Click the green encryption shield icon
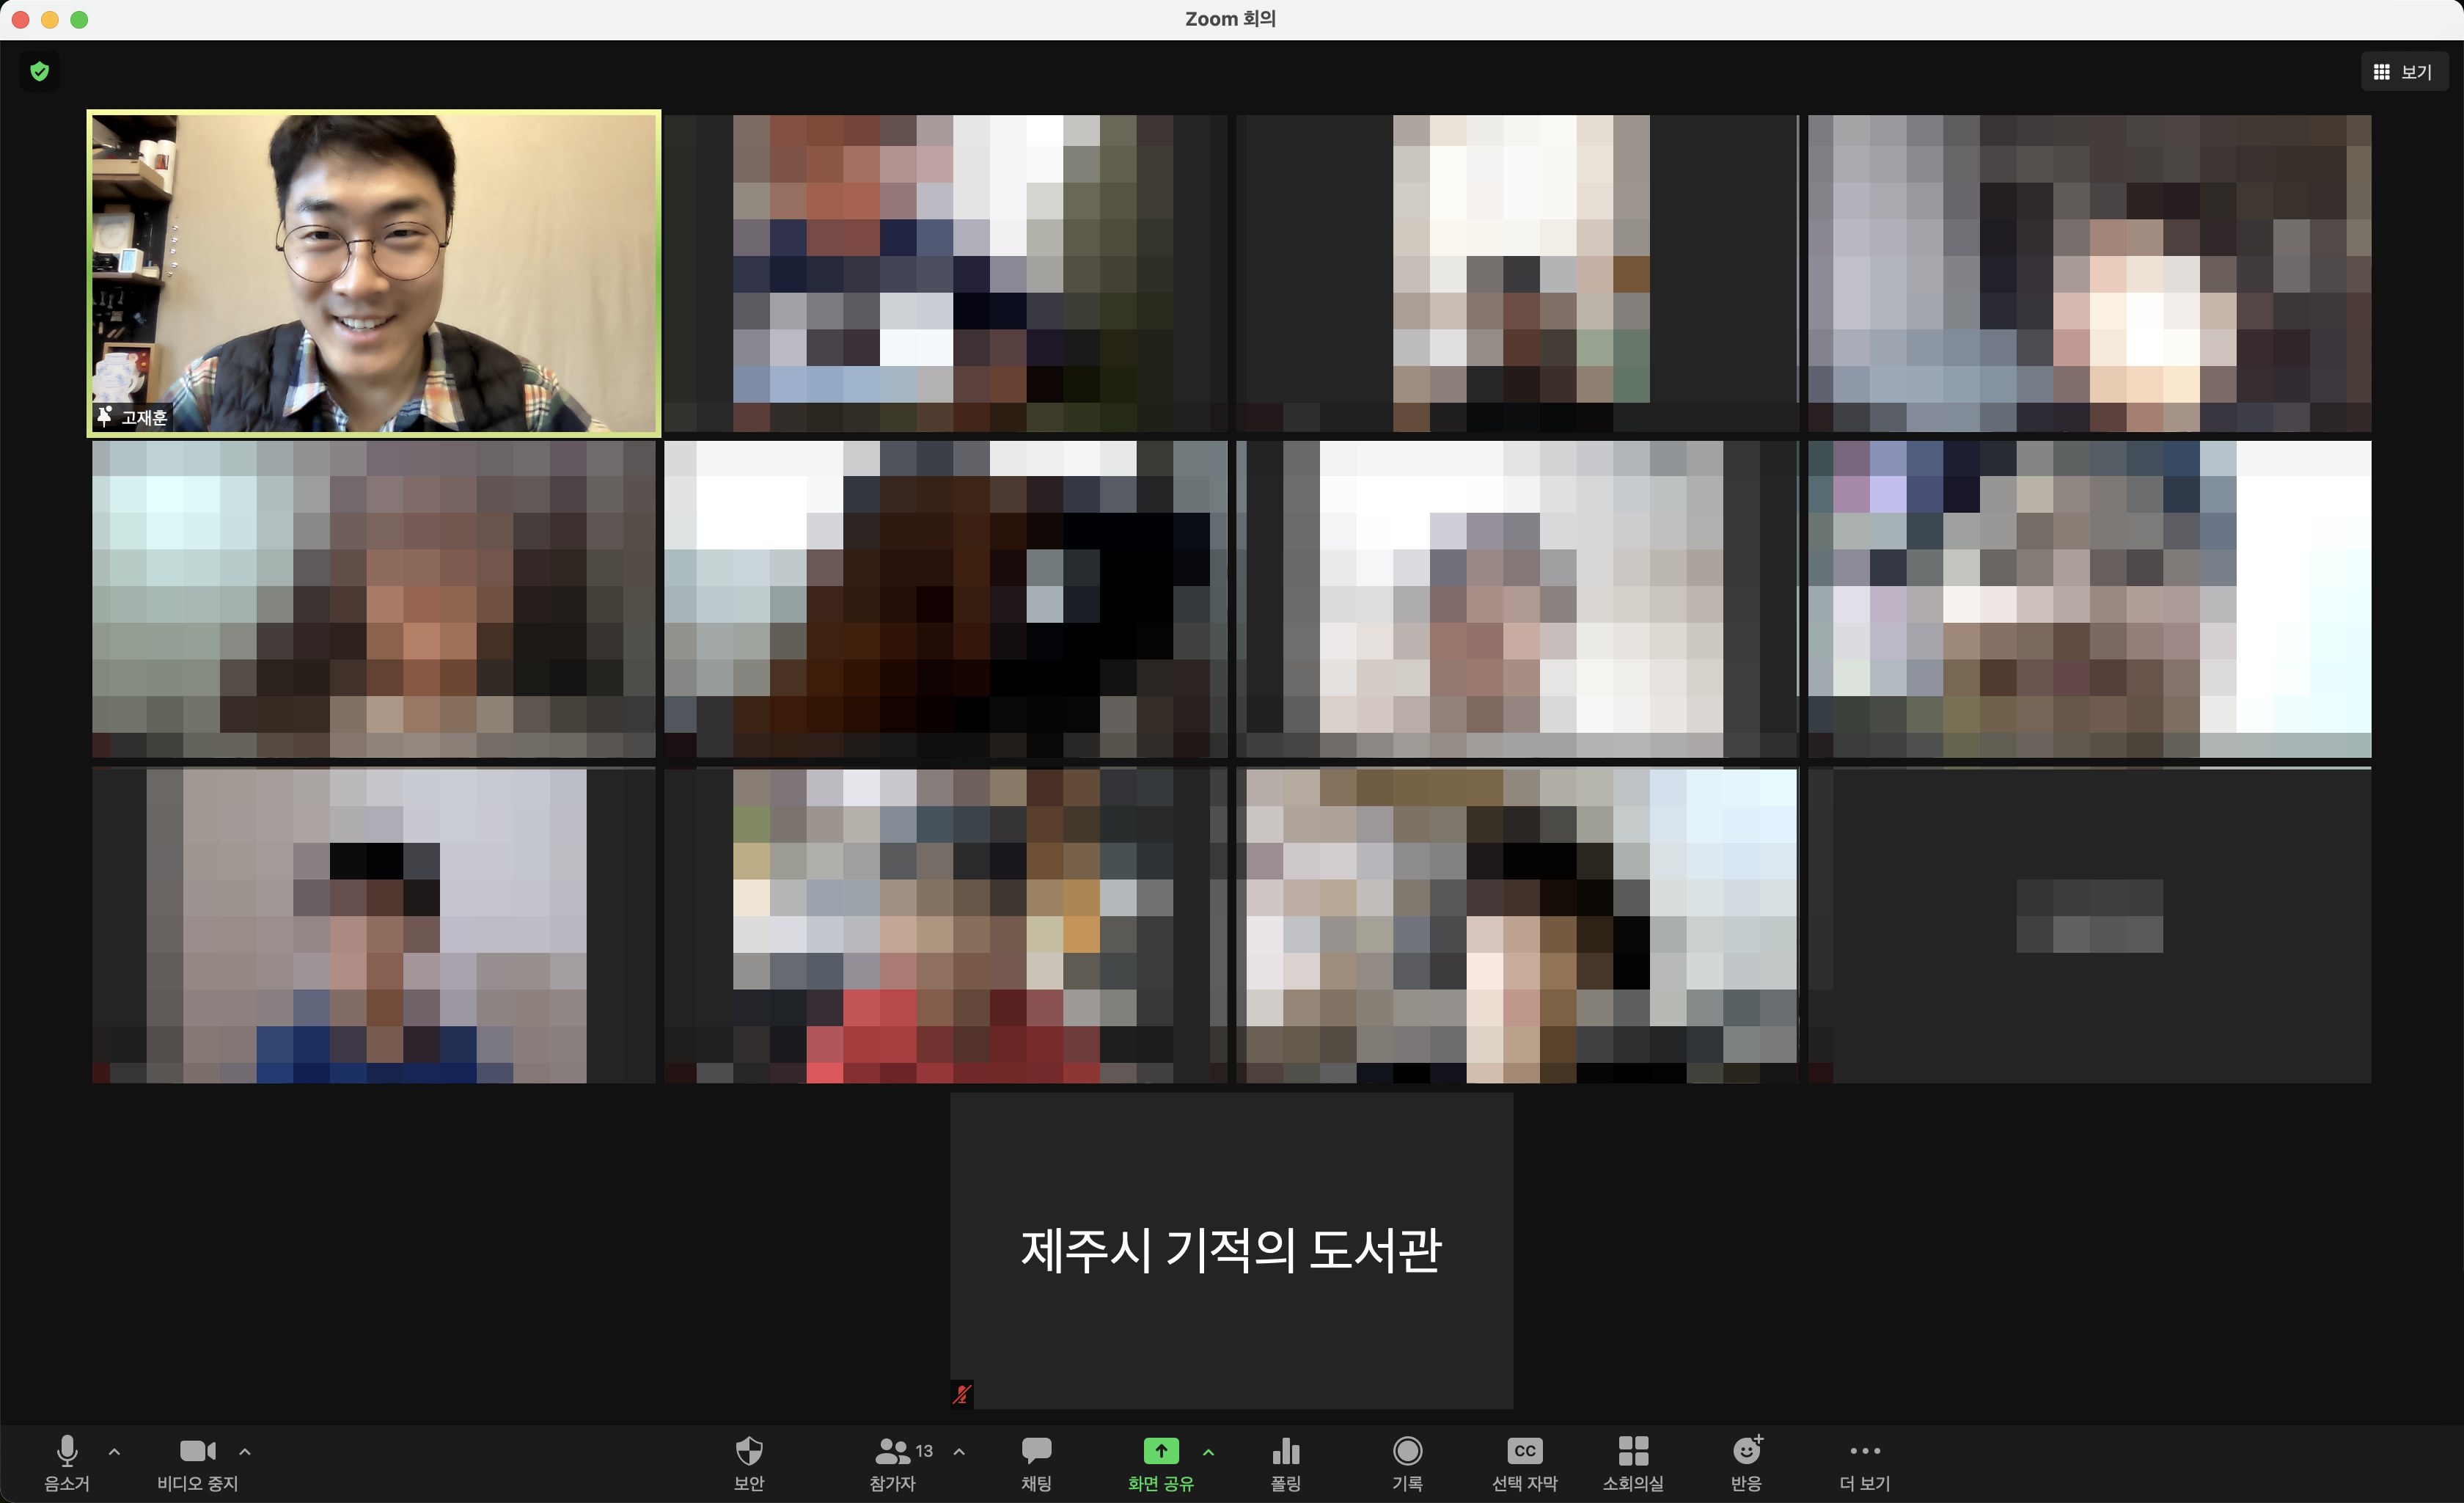 pyautogui.click(x=40, y=71)
